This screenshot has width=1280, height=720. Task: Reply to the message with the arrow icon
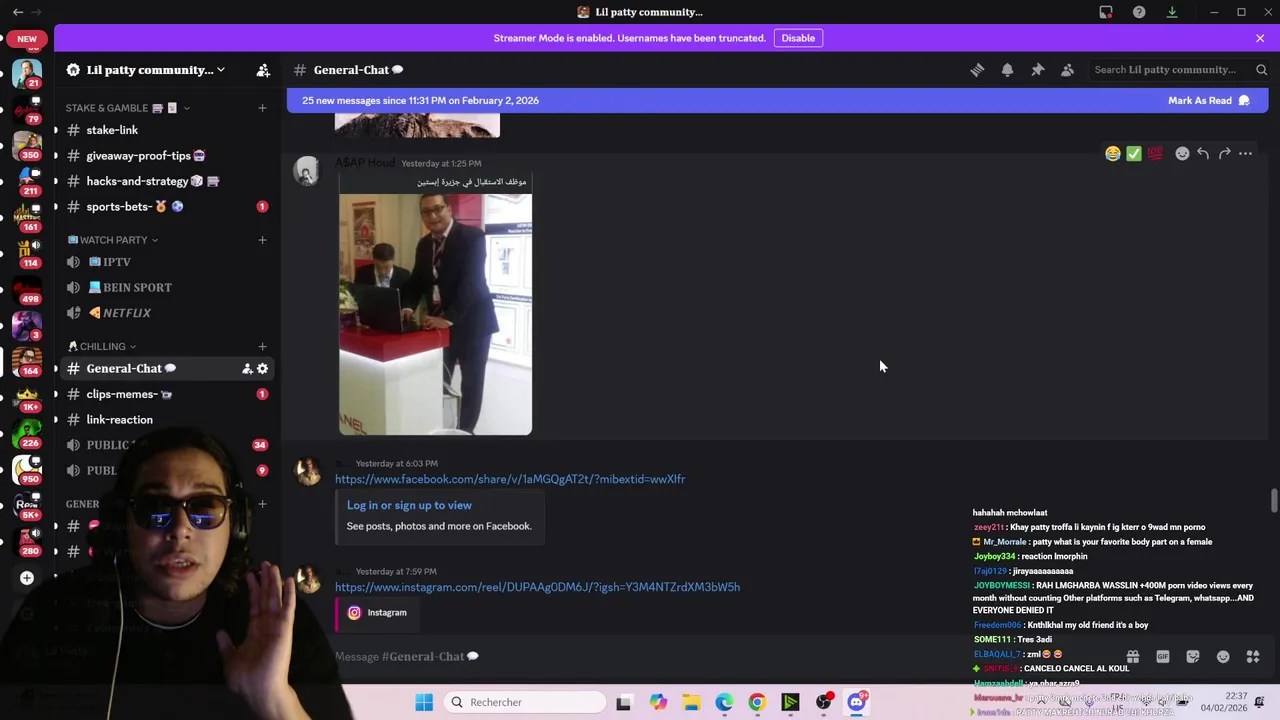pyautogui.click(x=1203, y=154)
